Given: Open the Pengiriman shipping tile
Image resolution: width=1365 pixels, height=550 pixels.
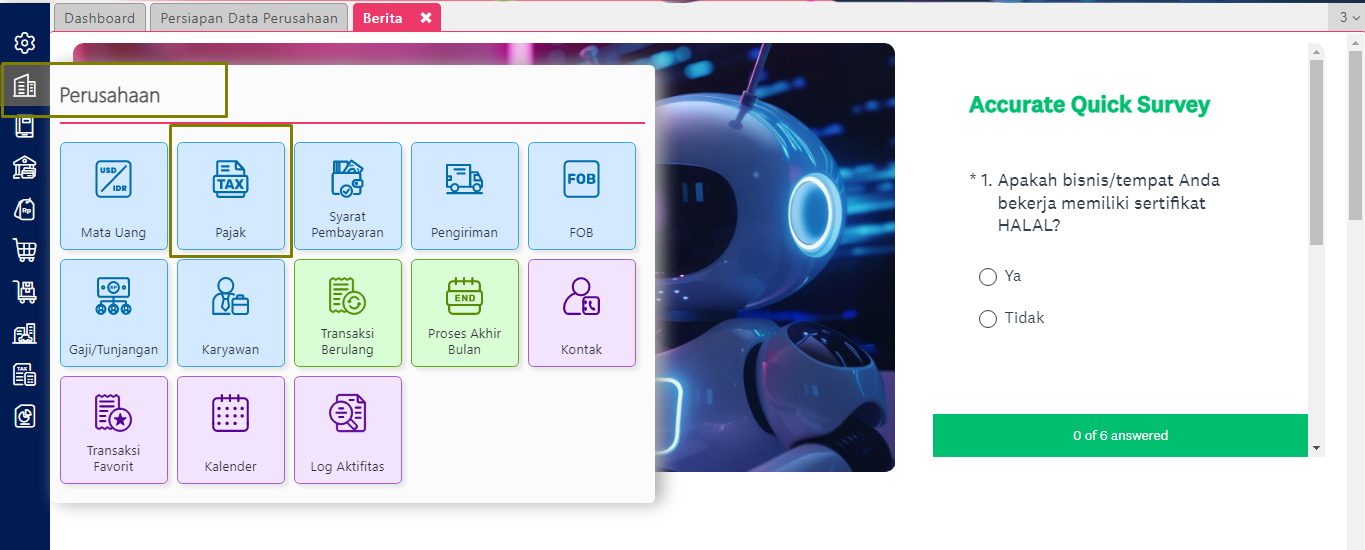Looking at the screenshot, I should (465, 196).
